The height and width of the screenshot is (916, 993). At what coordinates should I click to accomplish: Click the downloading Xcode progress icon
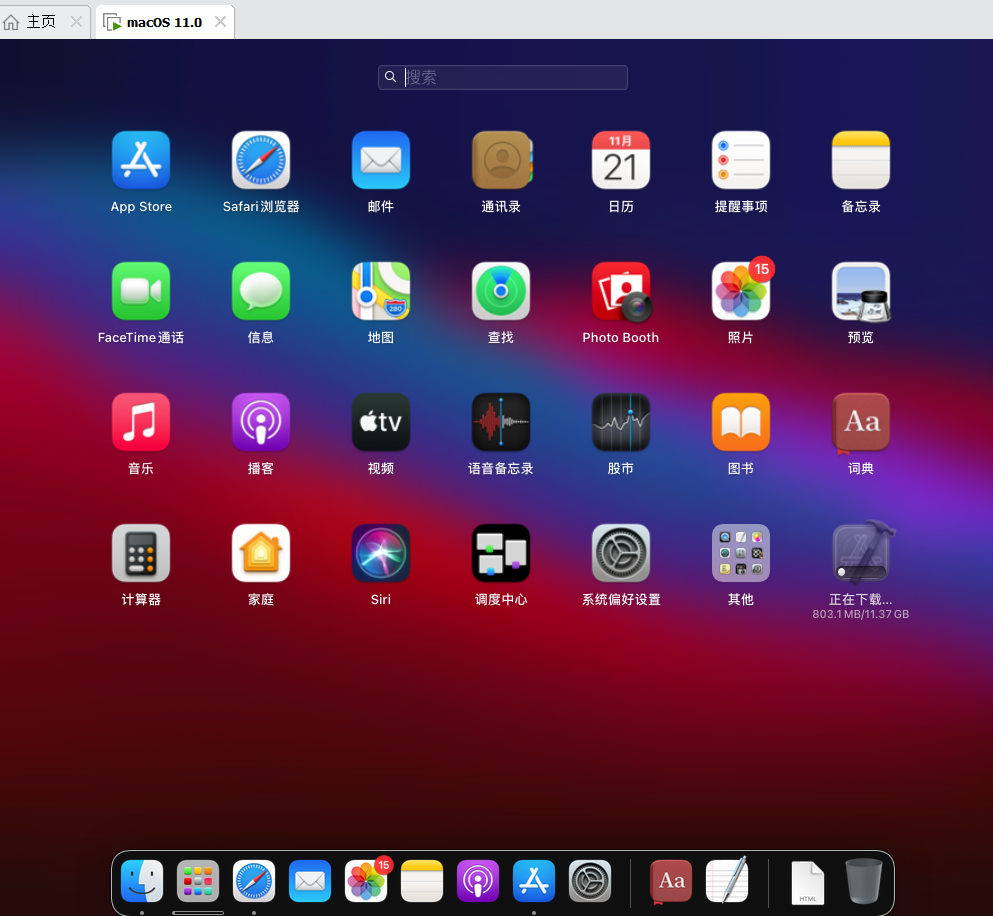pyautogui.click(x=861, y=554)
